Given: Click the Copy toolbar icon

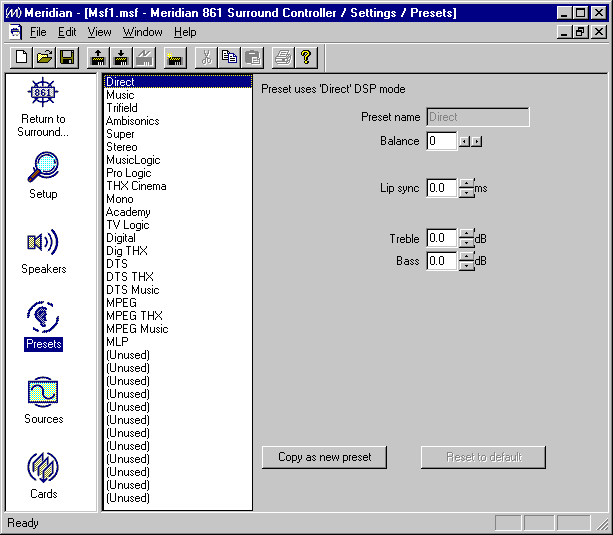Looking at the screenshot, I should 229,58.
